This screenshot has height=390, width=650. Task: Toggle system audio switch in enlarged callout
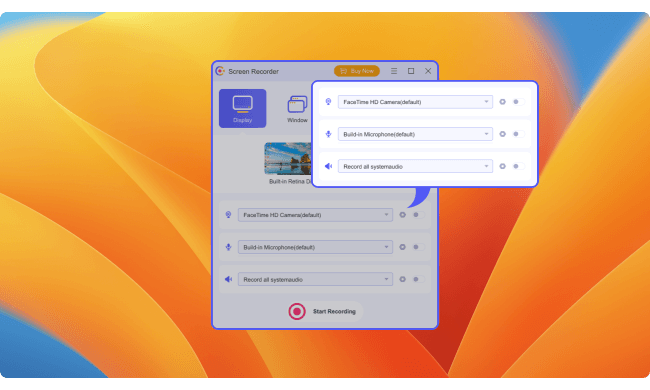tap(518, 166)
